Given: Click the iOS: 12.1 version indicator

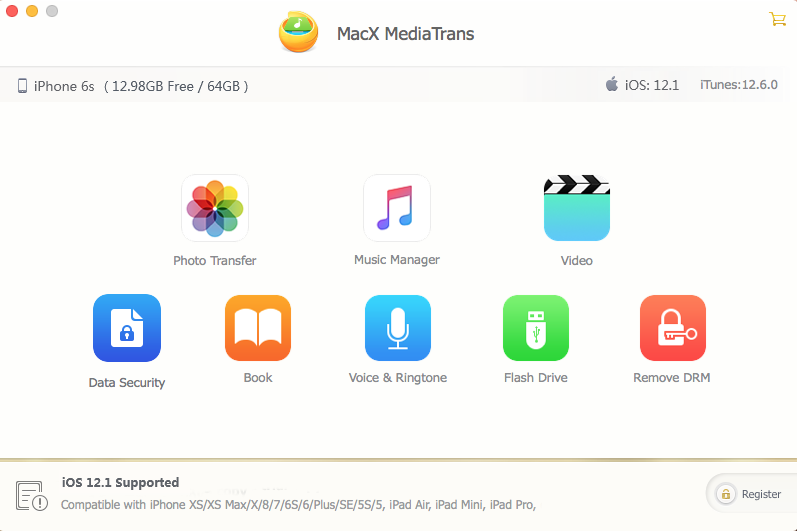Looking at the screenshot, I should (642, 86).
